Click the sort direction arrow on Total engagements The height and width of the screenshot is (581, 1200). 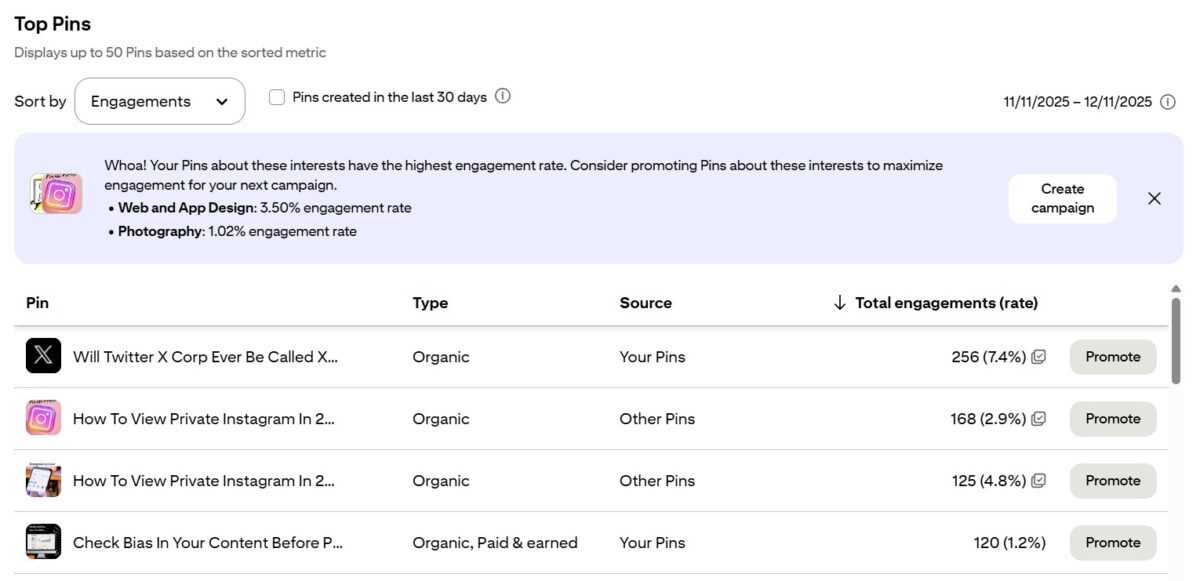839,302
